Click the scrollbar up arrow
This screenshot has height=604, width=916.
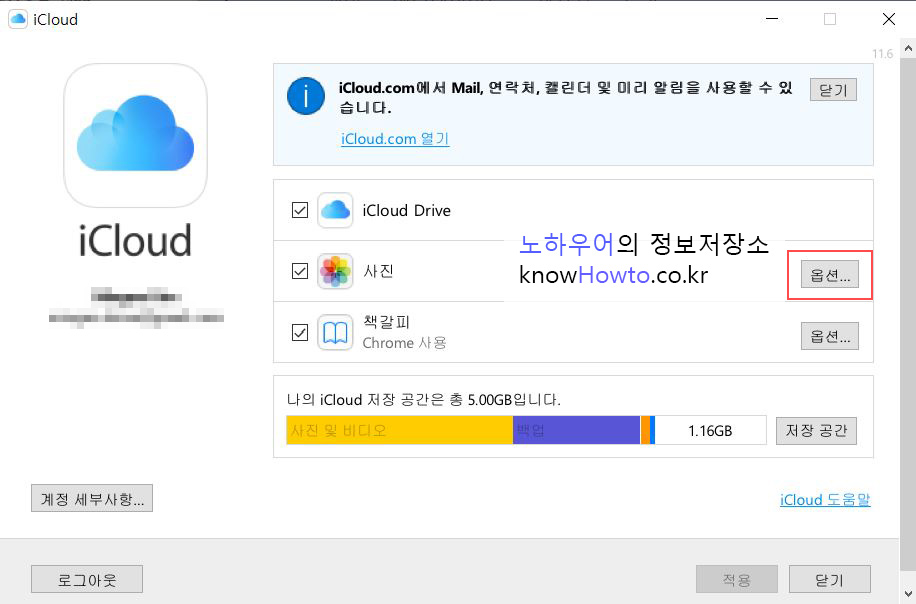[908, 49]
